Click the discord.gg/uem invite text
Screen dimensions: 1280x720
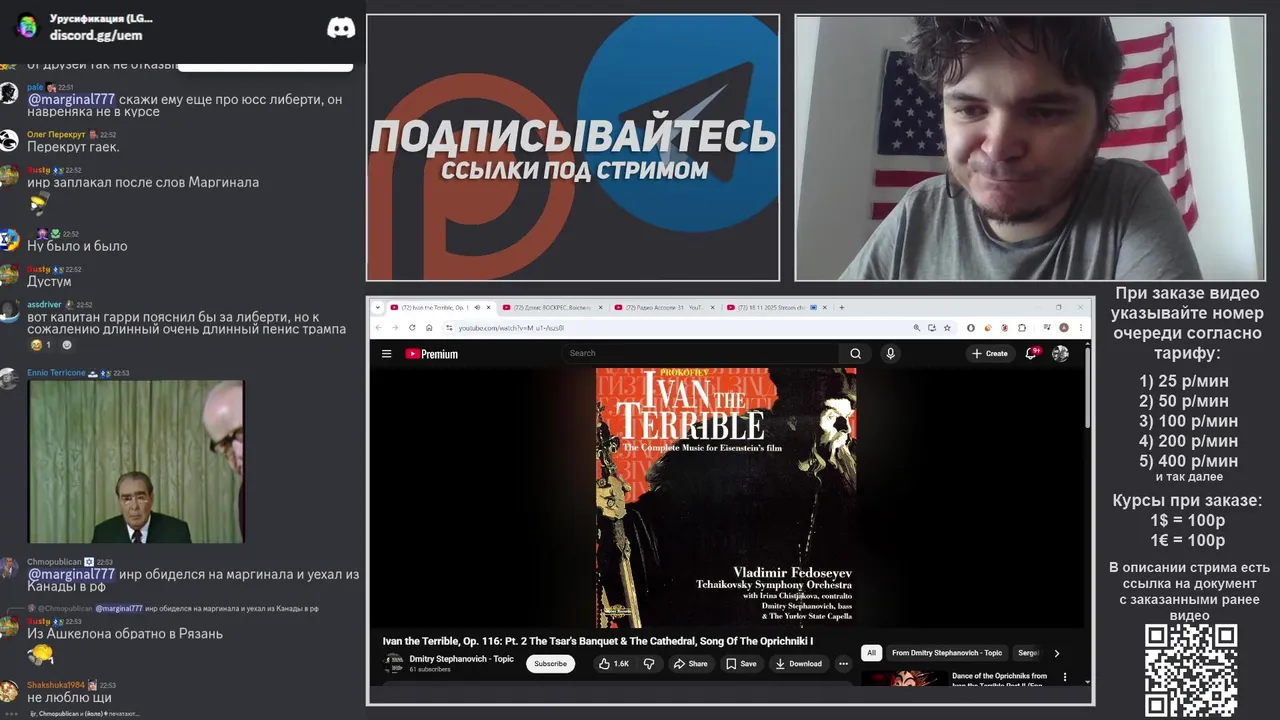[x=96, y=35]
